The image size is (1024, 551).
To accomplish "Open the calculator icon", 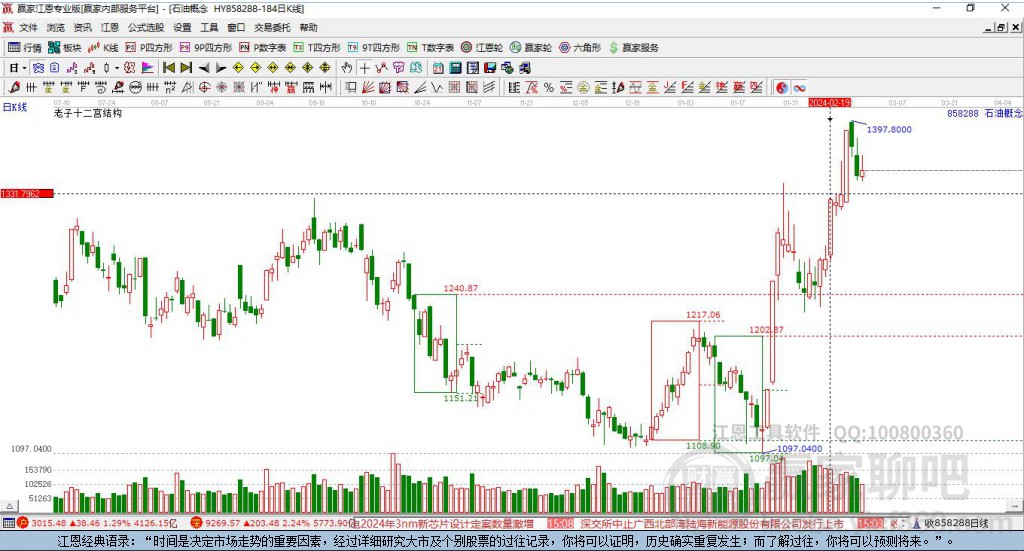I will point(455,68).
